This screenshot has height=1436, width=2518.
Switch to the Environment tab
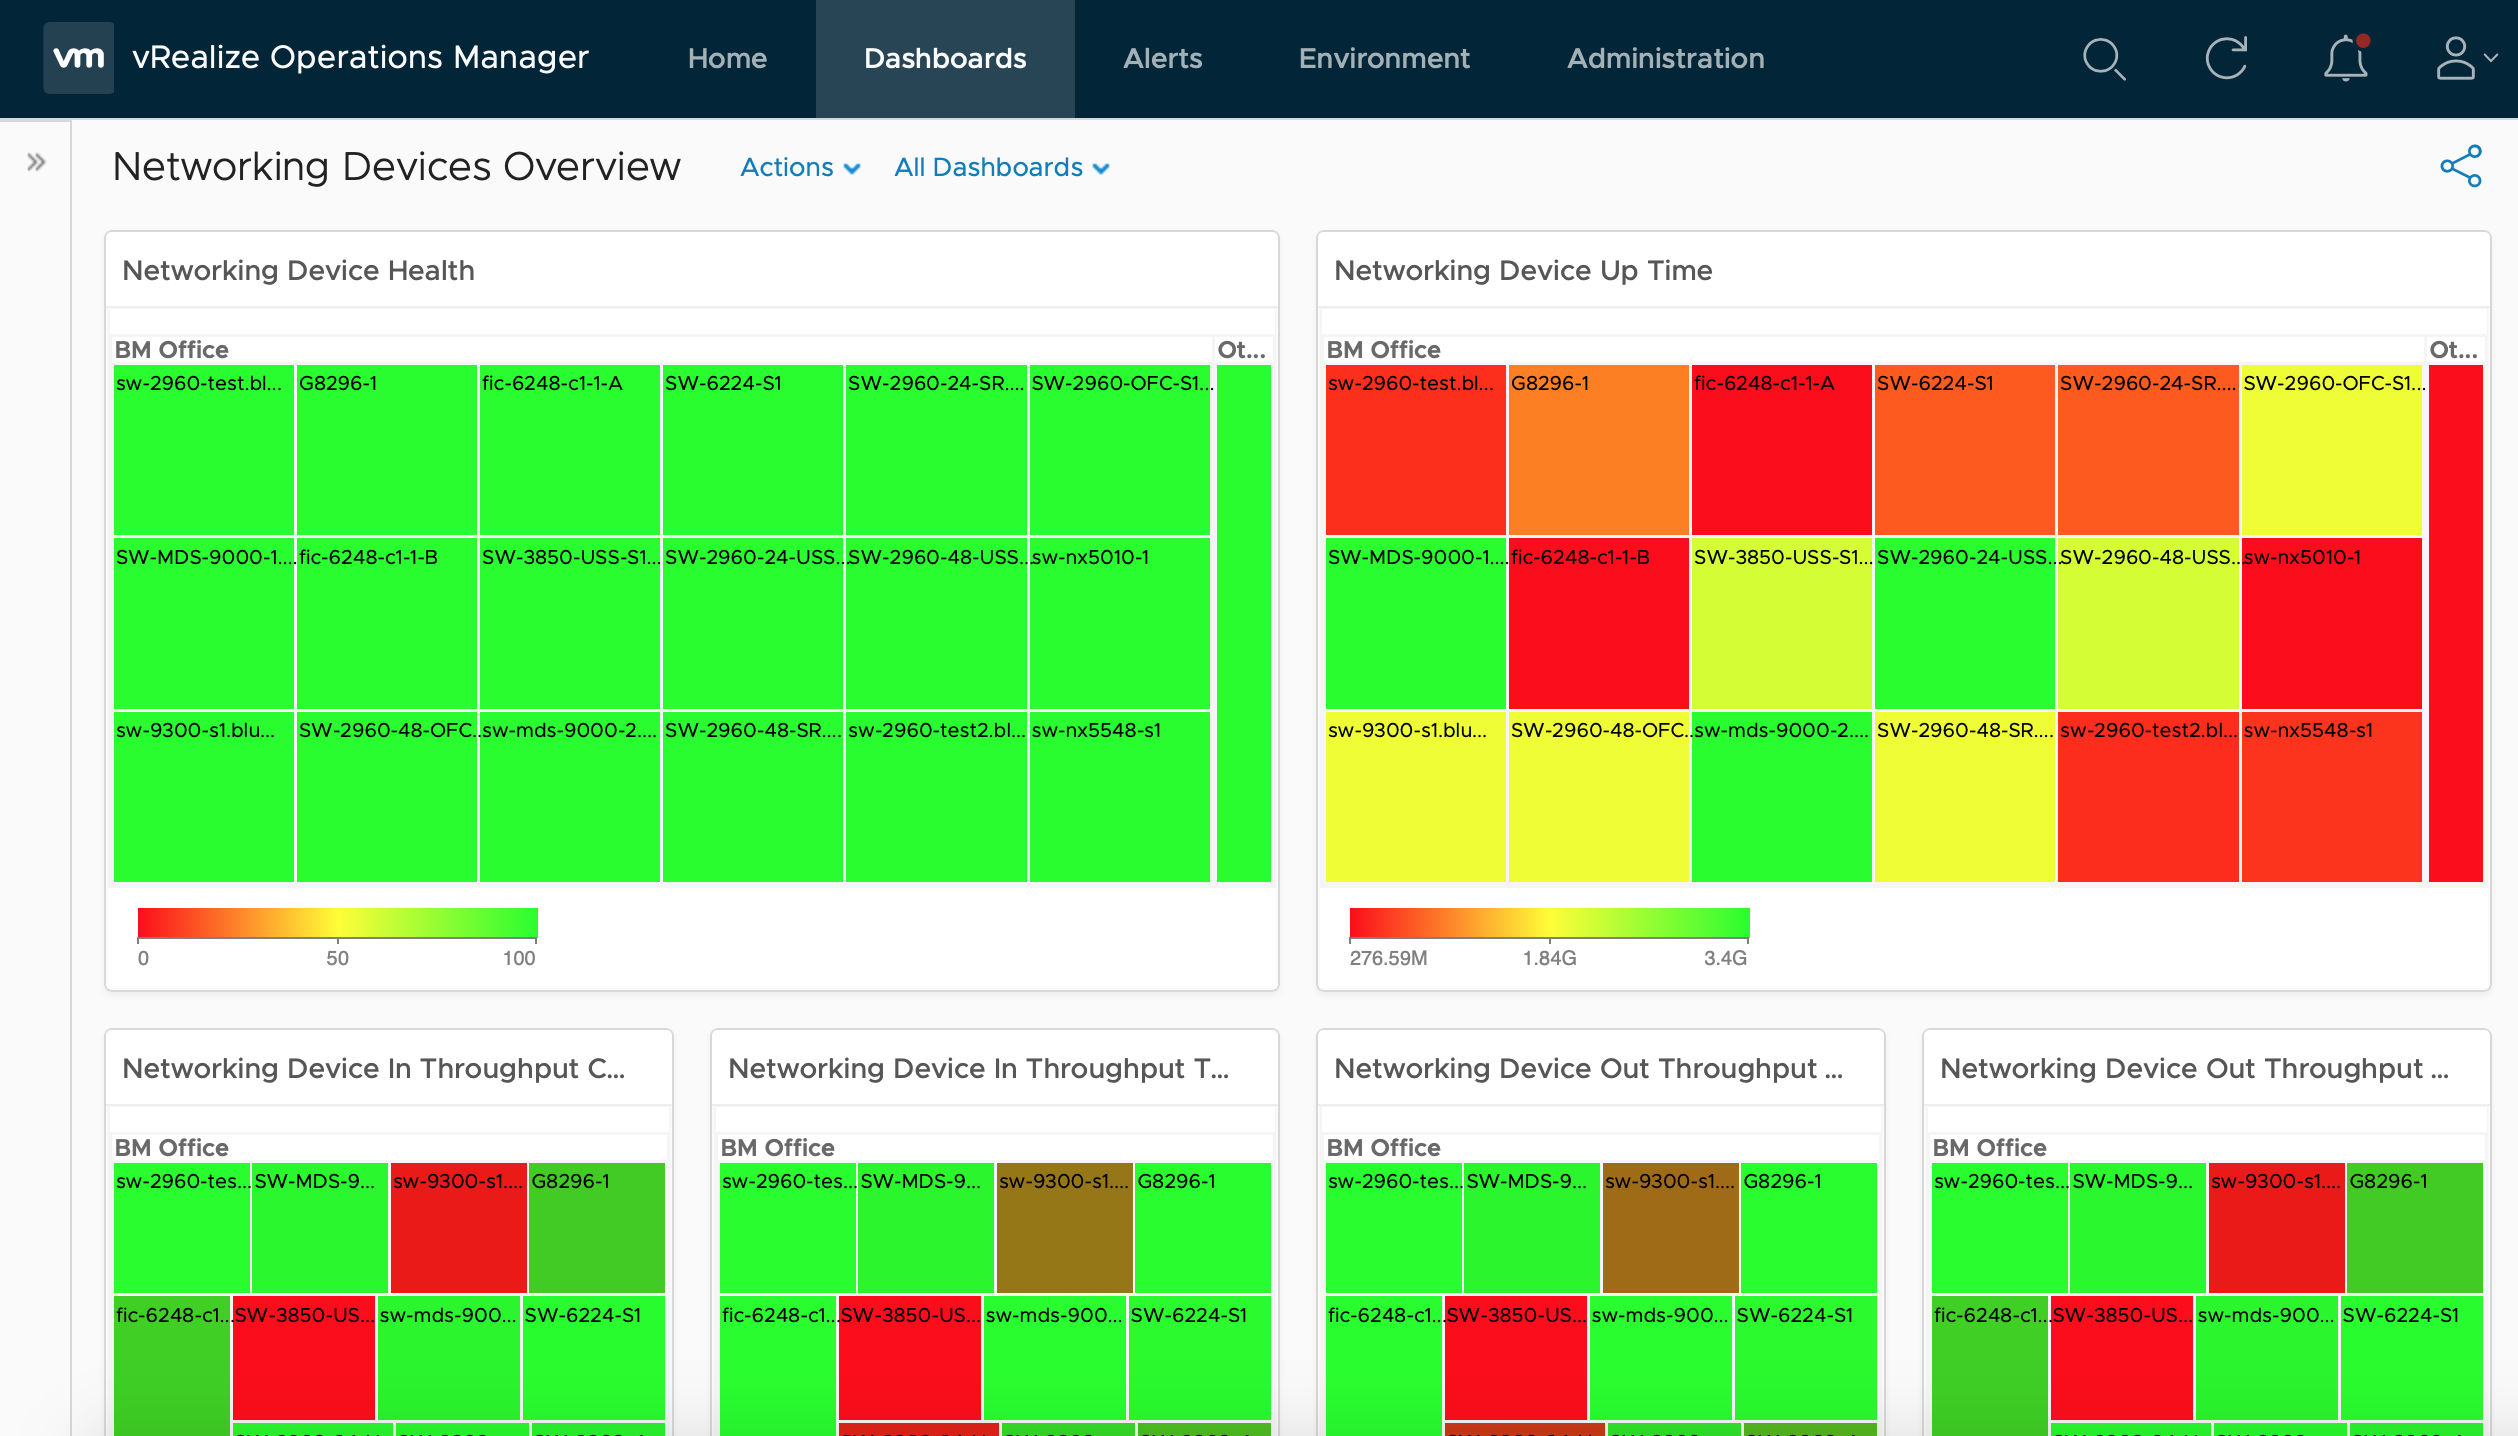pos(1384,58)
